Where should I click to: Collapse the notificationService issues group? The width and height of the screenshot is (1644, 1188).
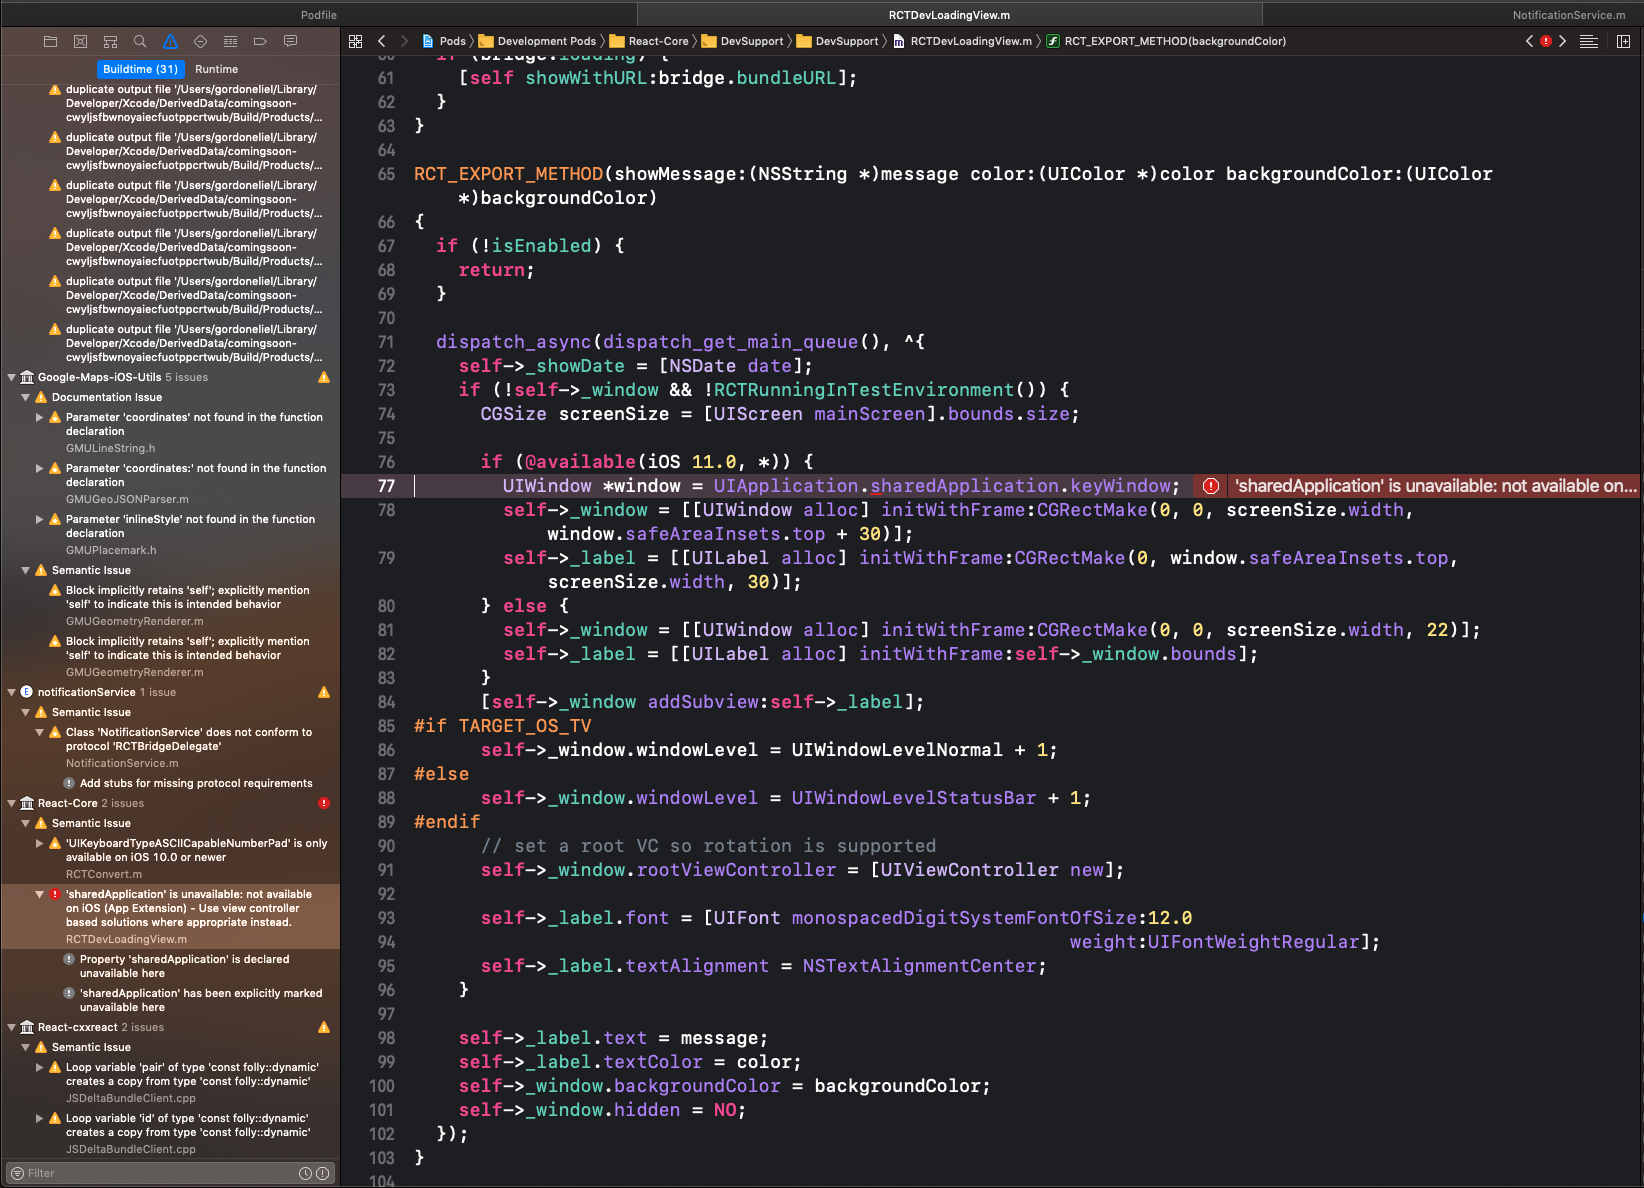click(x=12, y=692)
